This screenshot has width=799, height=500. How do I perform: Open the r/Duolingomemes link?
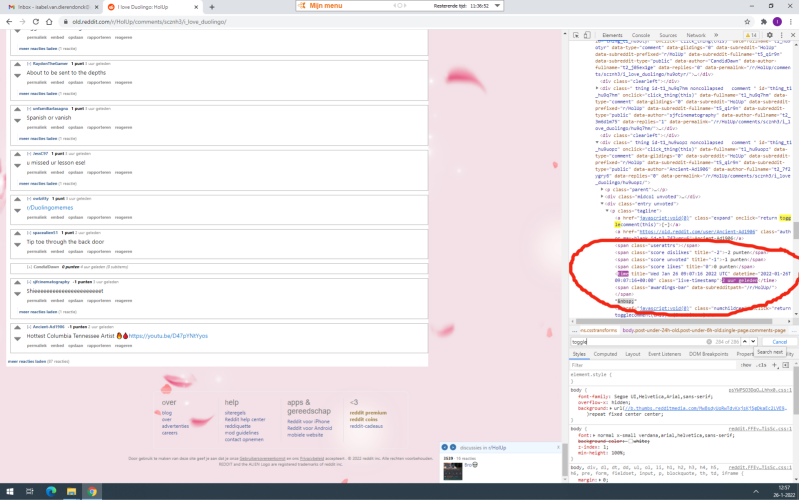(50, 207)
